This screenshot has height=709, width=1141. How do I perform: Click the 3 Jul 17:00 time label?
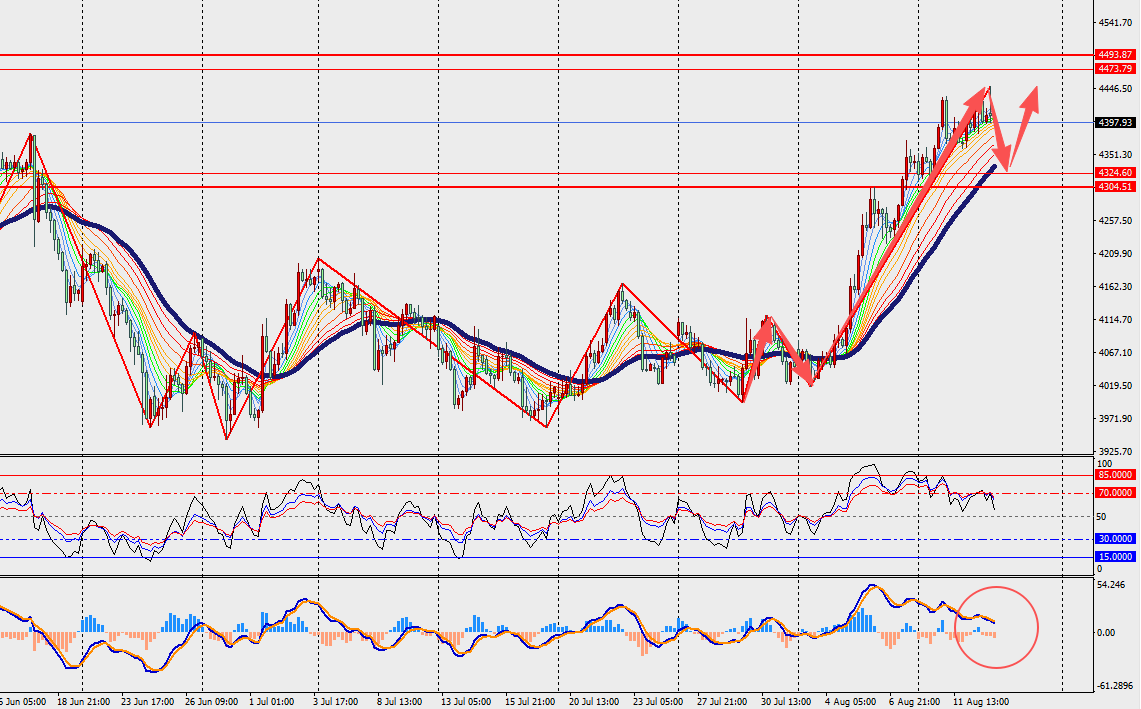[x=335, y=702]
